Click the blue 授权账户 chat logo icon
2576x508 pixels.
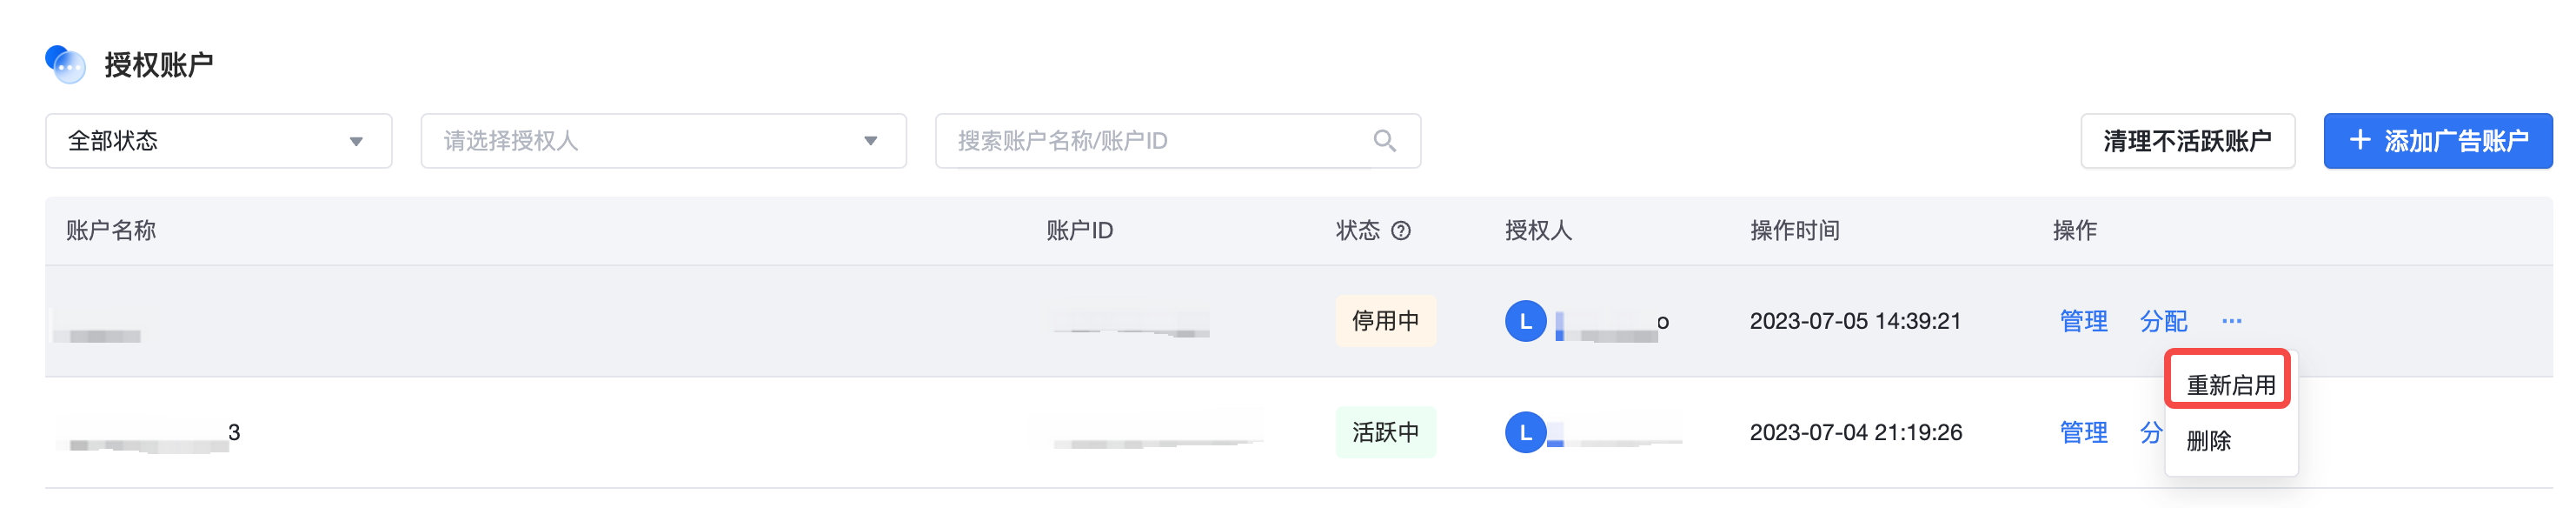pos(65,64)
